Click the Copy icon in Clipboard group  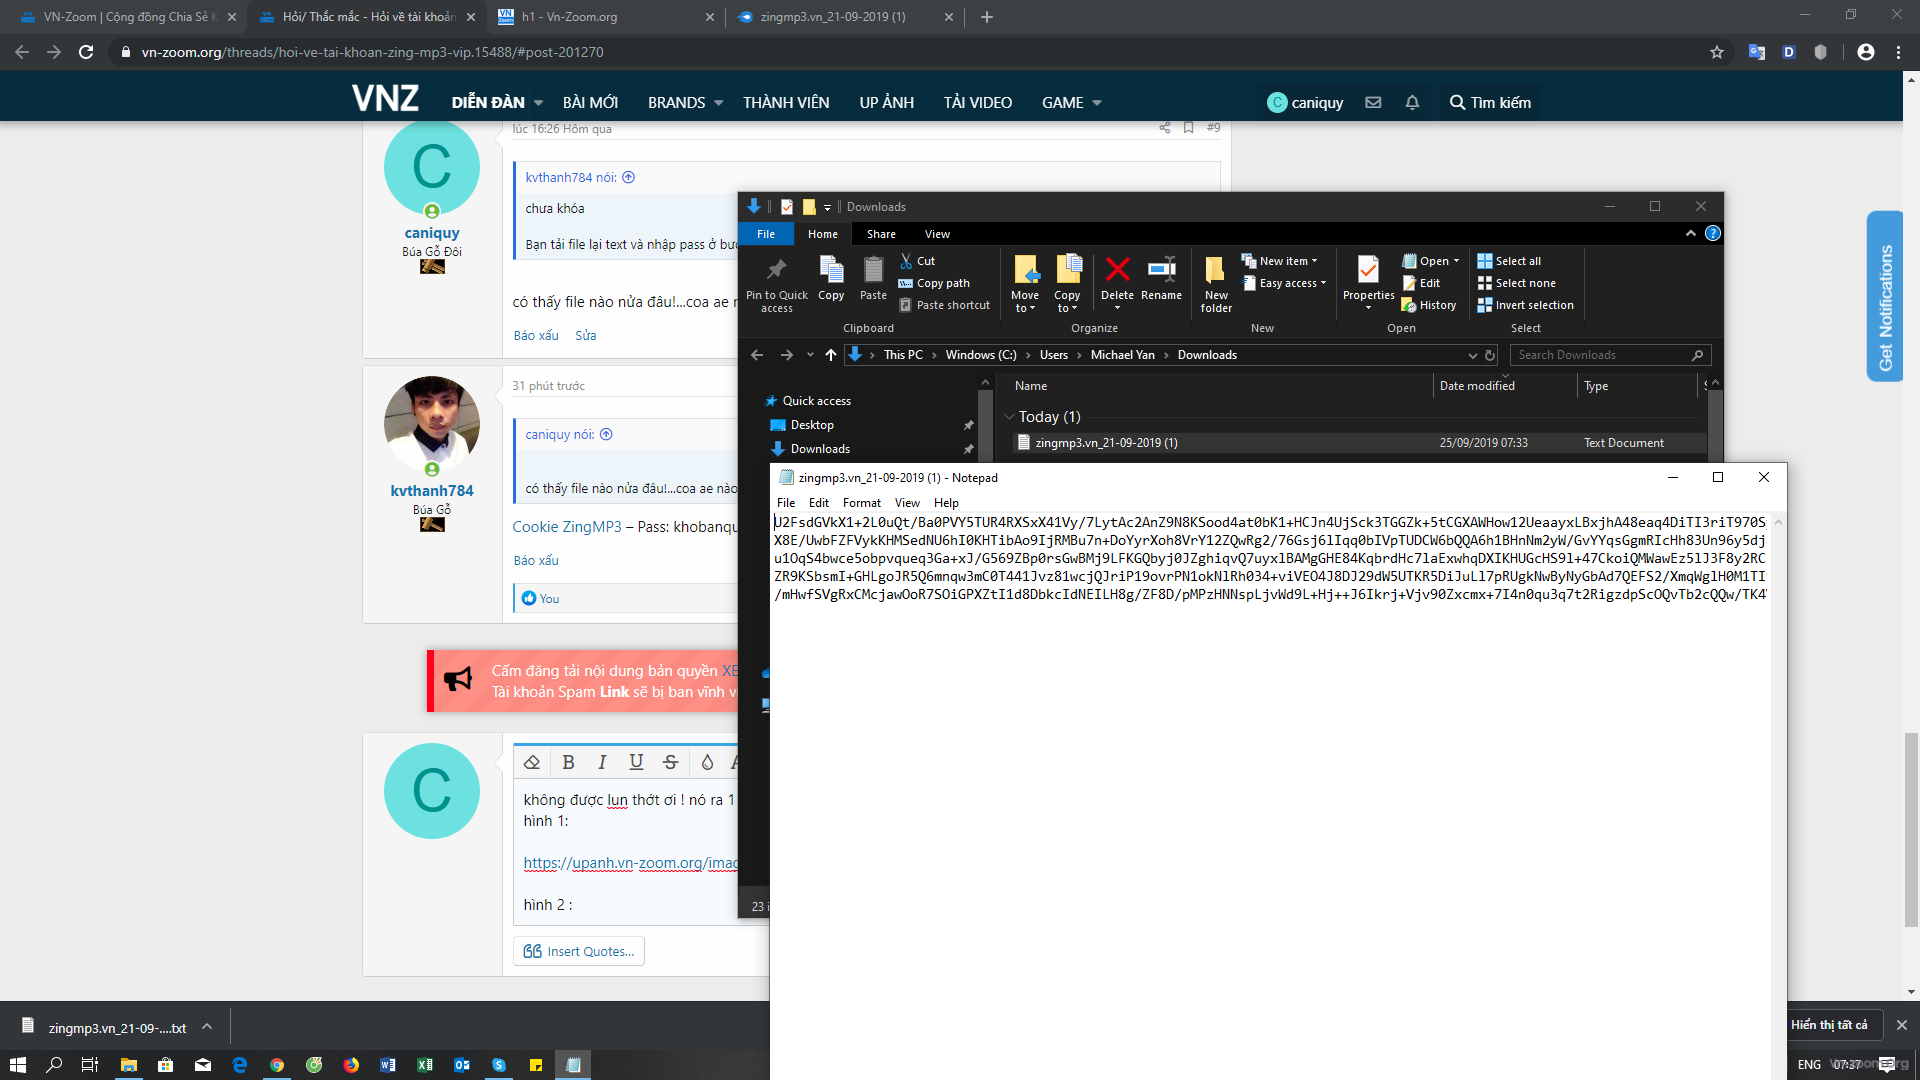tap(831, 278)
